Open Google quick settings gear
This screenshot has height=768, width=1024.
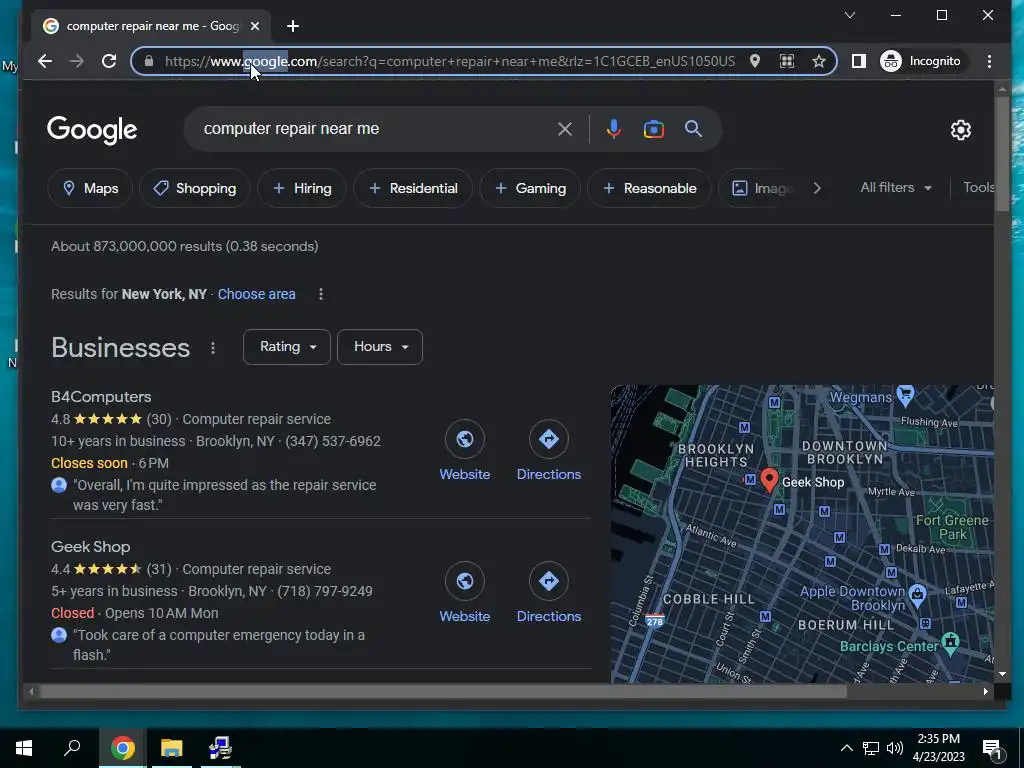(961, 130)
